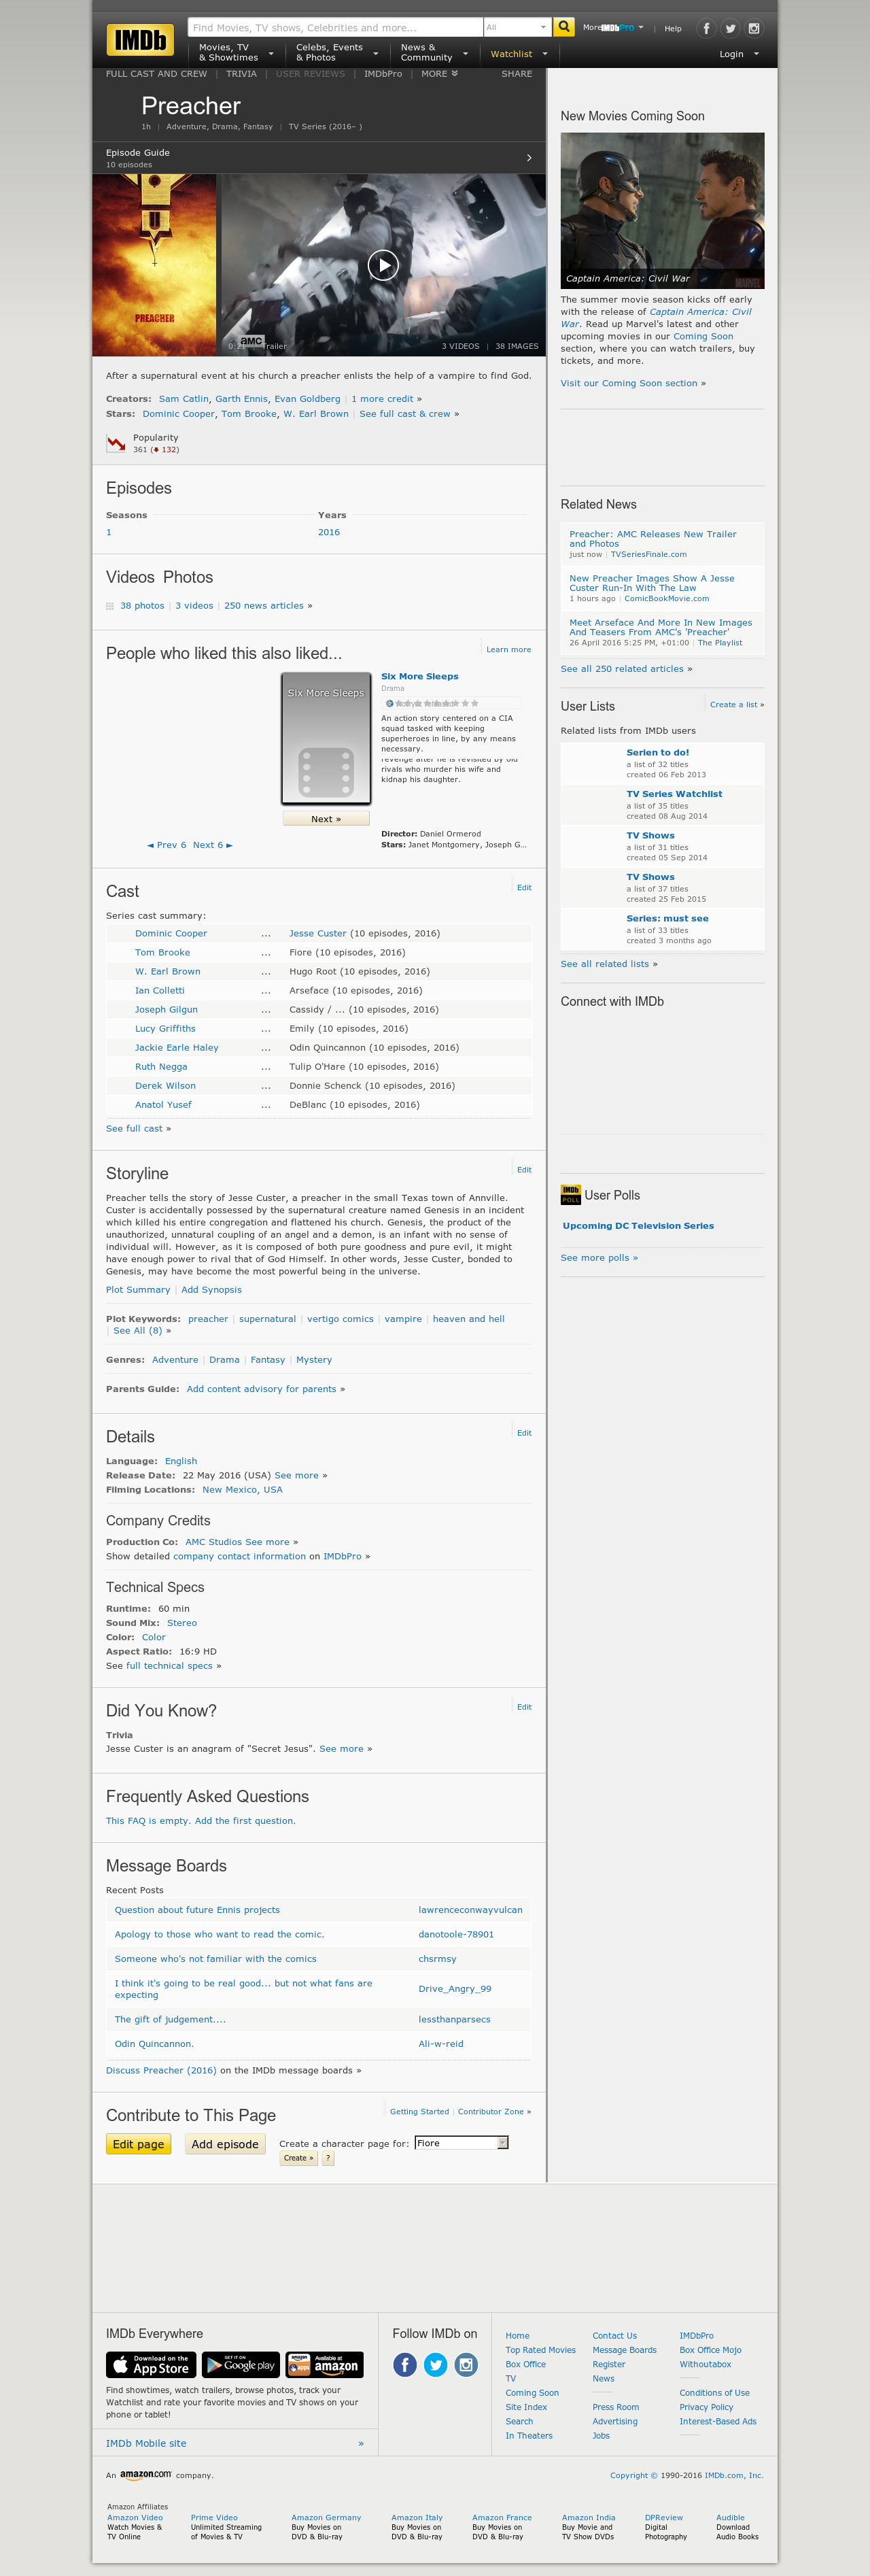The height and width of the screenshot is (2576, 870).
Task: Click the amazon.com company logo in footer
Action: (146, 2475)
